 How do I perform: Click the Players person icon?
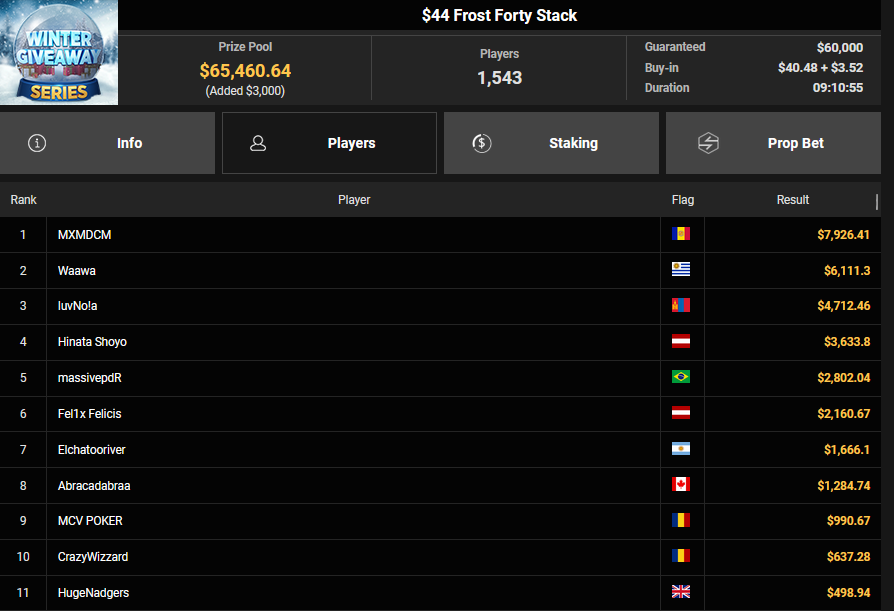(258, 143)
